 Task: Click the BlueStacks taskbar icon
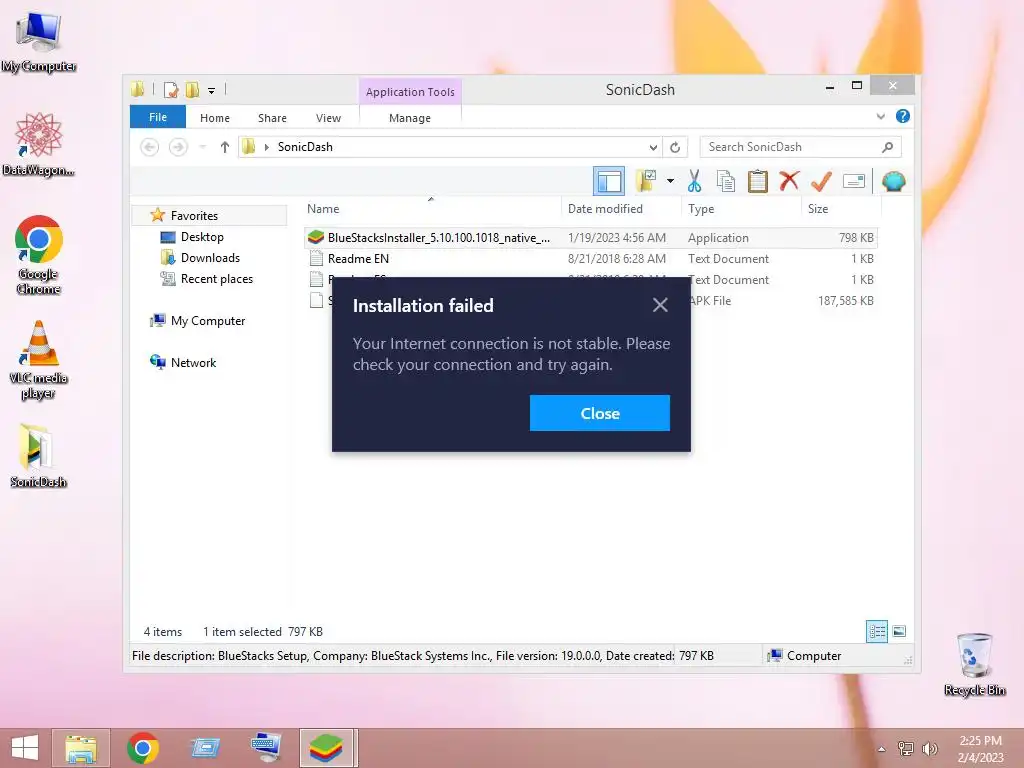pyautogui.click(x=327, y=748)
